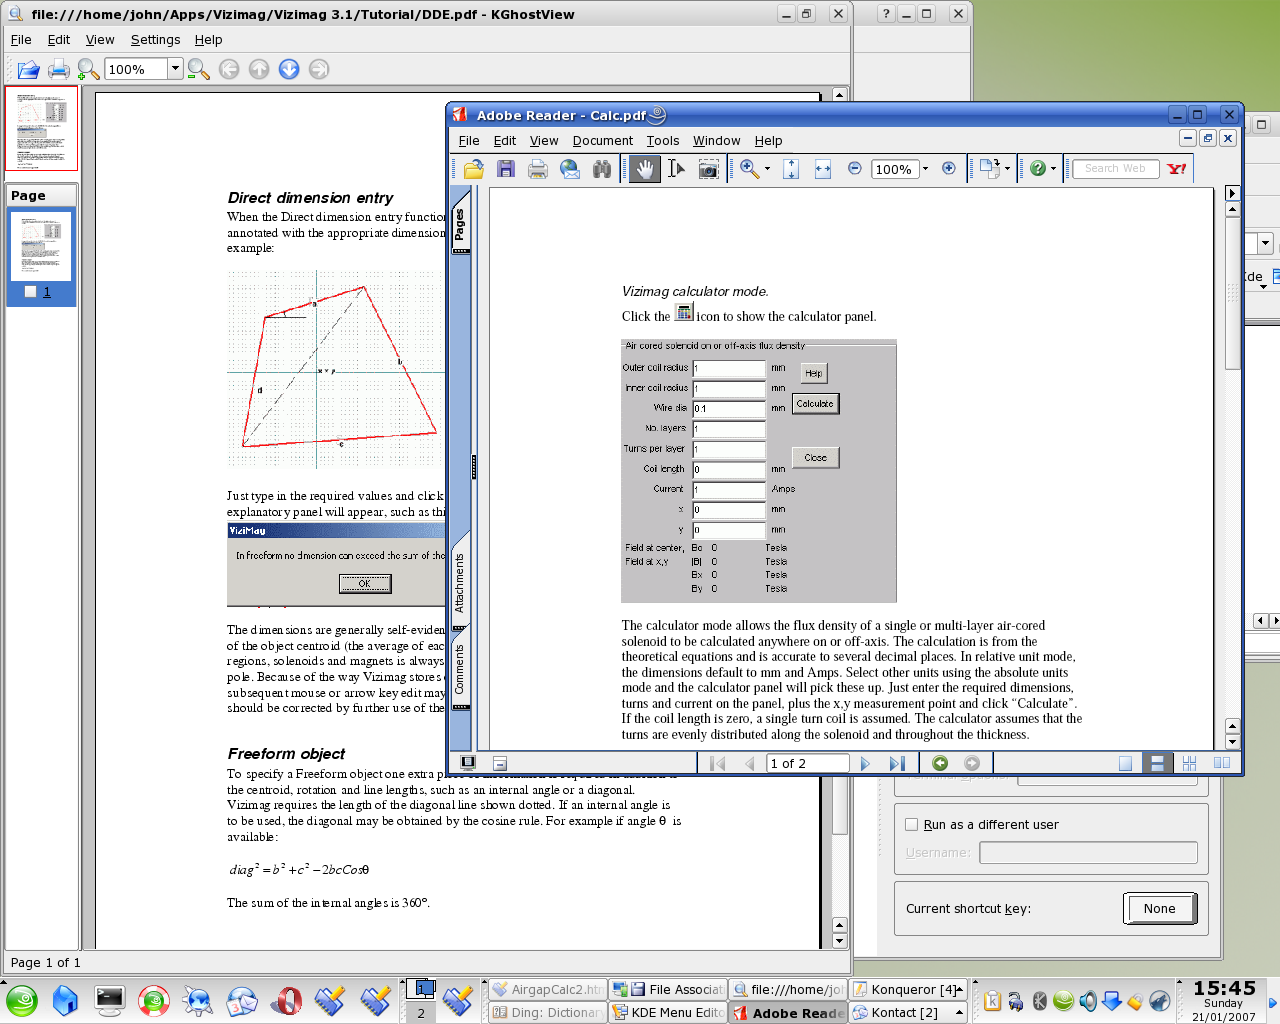Click KGhostView print icon

[x=59, y=69]
